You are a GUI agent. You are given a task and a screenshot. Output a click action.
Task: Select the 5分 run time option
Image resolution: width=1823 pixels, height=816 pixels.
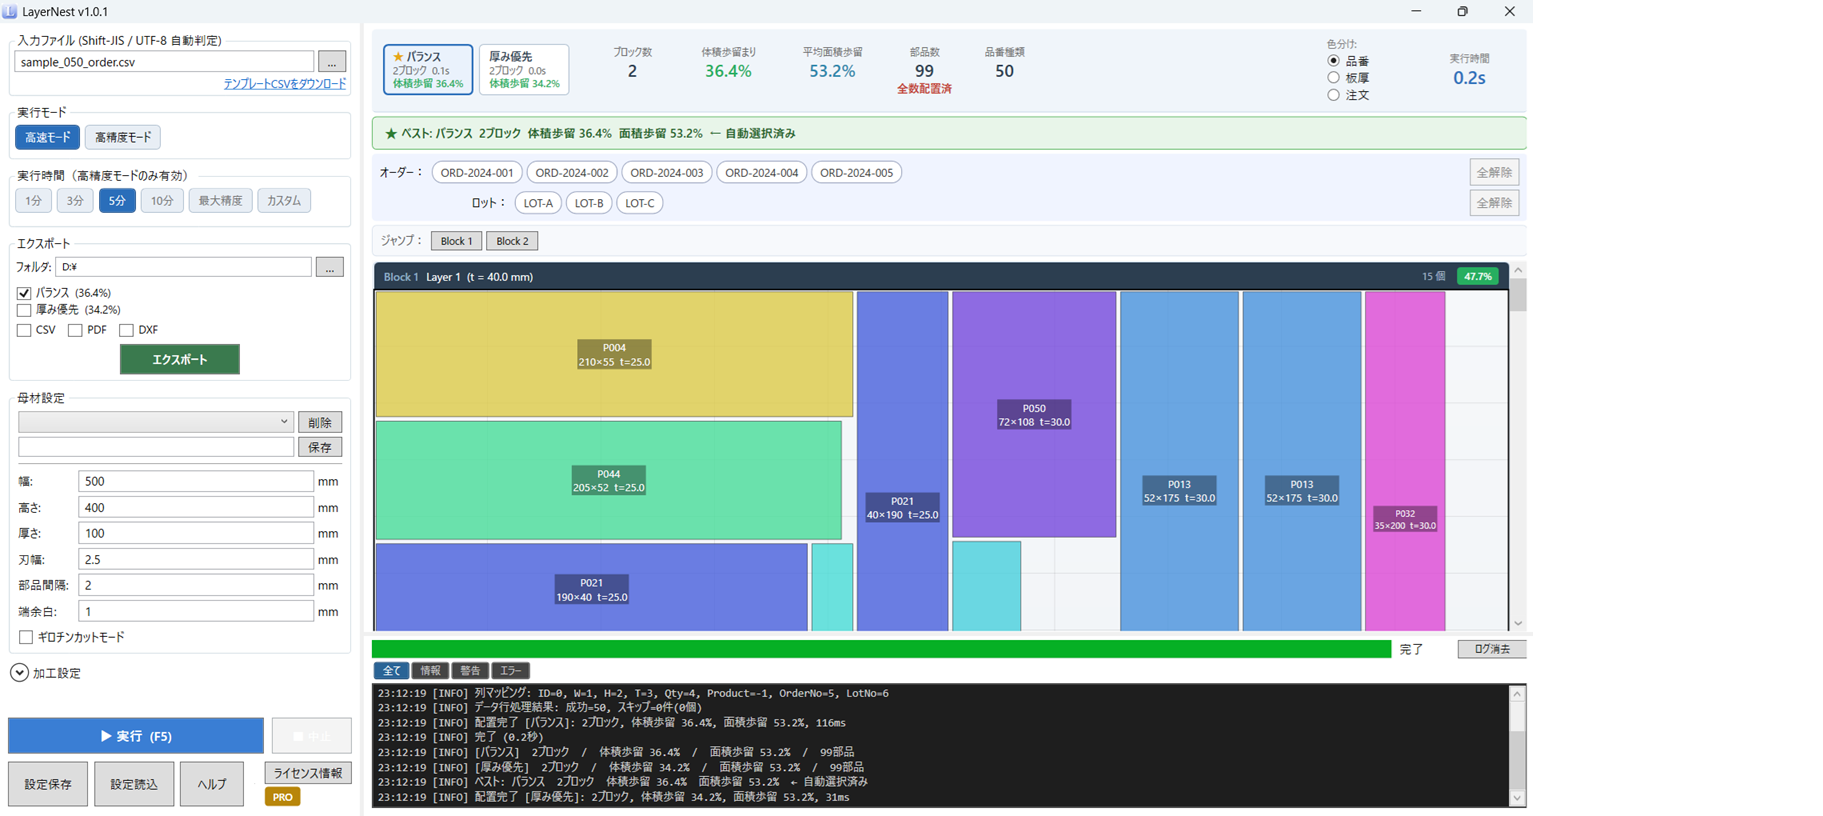point(117,201)
